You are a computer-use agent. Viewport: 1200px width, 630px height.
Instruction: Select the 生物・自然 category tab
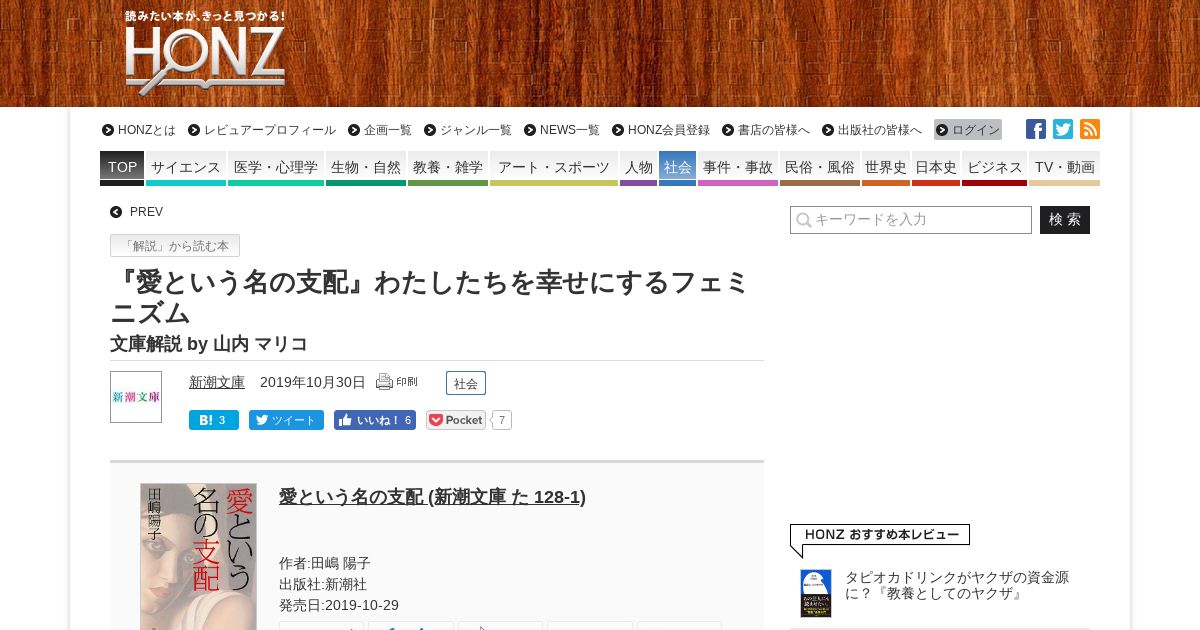click(366, 168)
